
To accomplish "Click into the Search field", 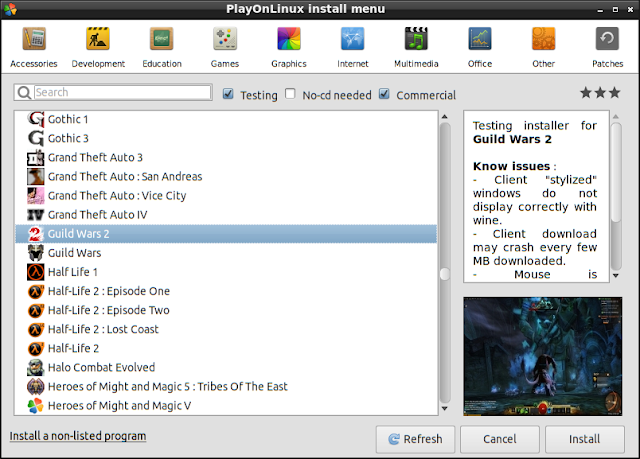I will [x=122, y=92].
